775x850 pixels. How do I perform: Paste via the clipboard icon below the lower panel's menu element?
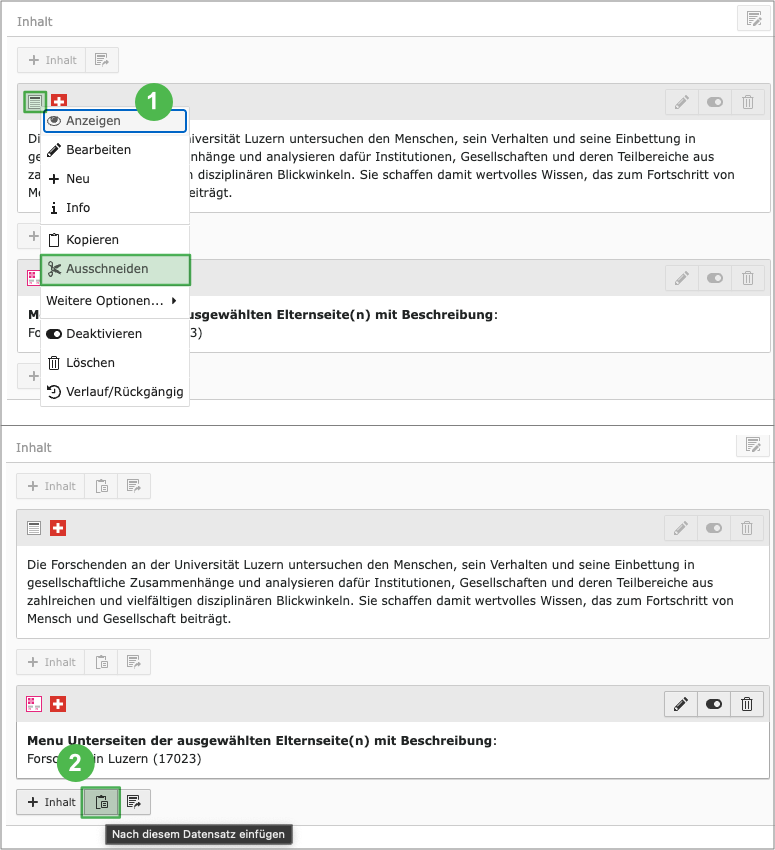101,802
